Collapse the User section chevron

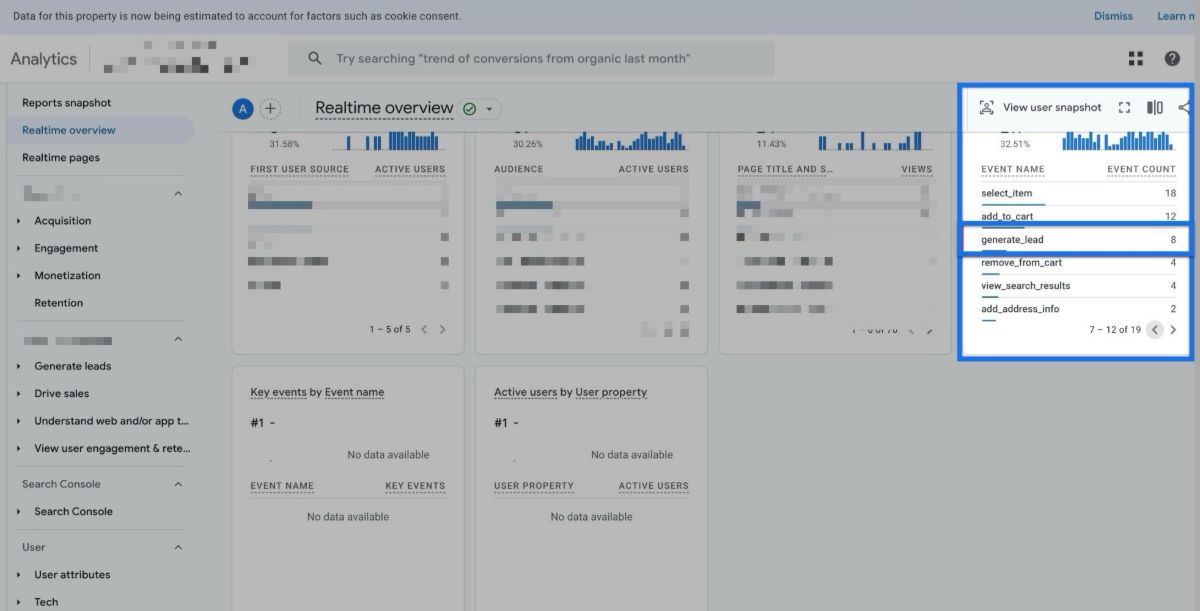click(x=178, y=547)
